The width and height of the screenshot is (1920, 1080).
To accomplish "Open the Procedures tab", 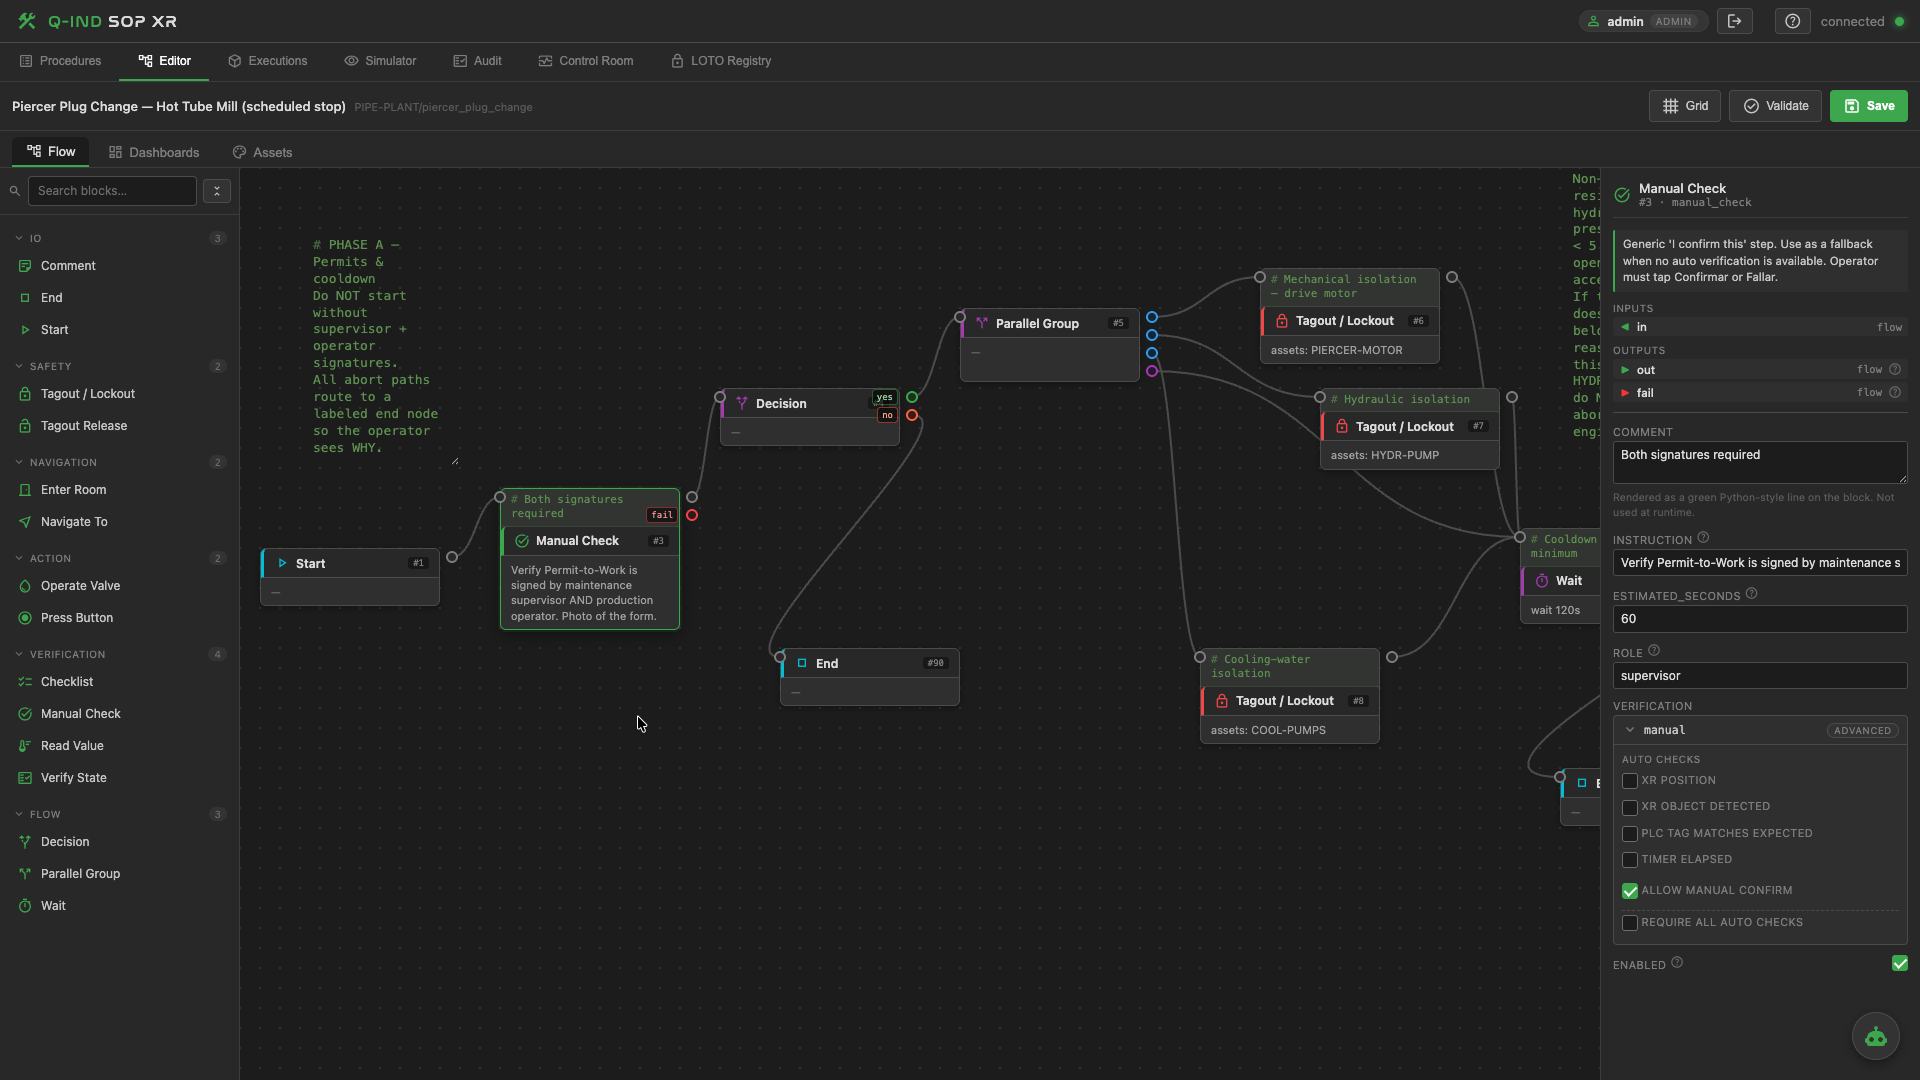I will click(60, 61).
